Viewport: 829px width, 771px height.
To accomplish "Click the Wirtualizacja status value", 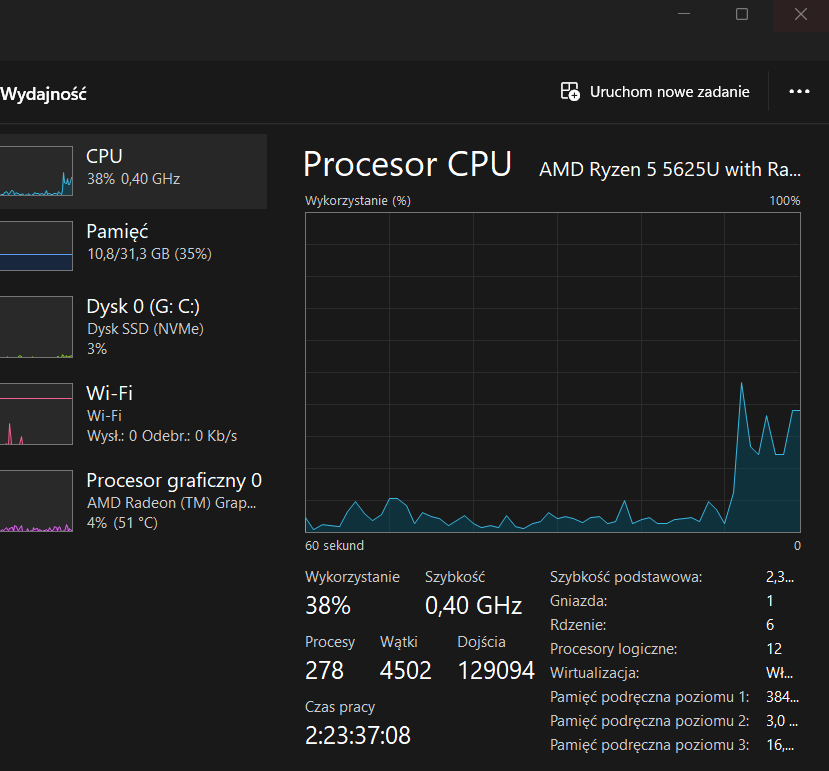I will [779, 673].
